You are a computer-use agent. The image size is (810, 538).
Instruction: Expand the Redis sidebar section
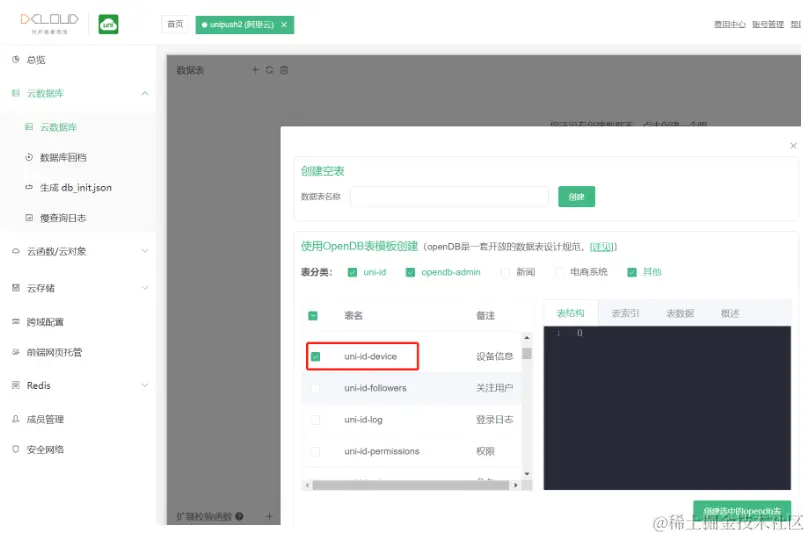coord(145,385)
